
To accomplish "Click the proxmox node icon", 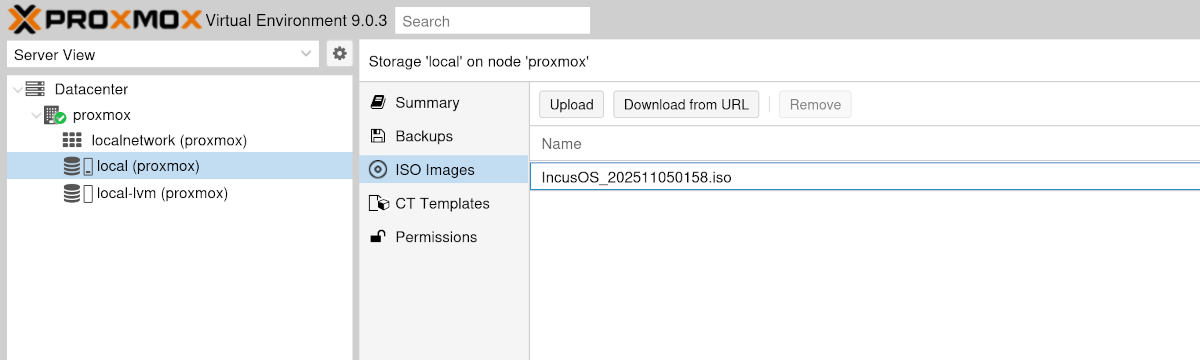I will pos(54,115).
